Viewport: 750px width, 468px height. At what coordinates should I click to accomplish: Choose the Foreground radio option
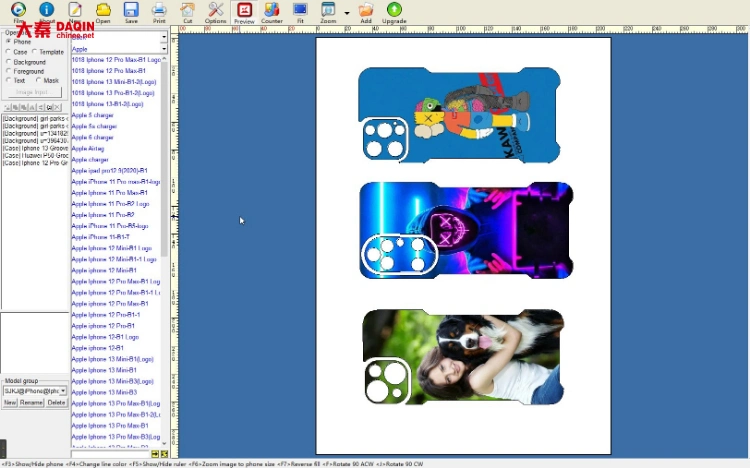(x=9, y=72)
